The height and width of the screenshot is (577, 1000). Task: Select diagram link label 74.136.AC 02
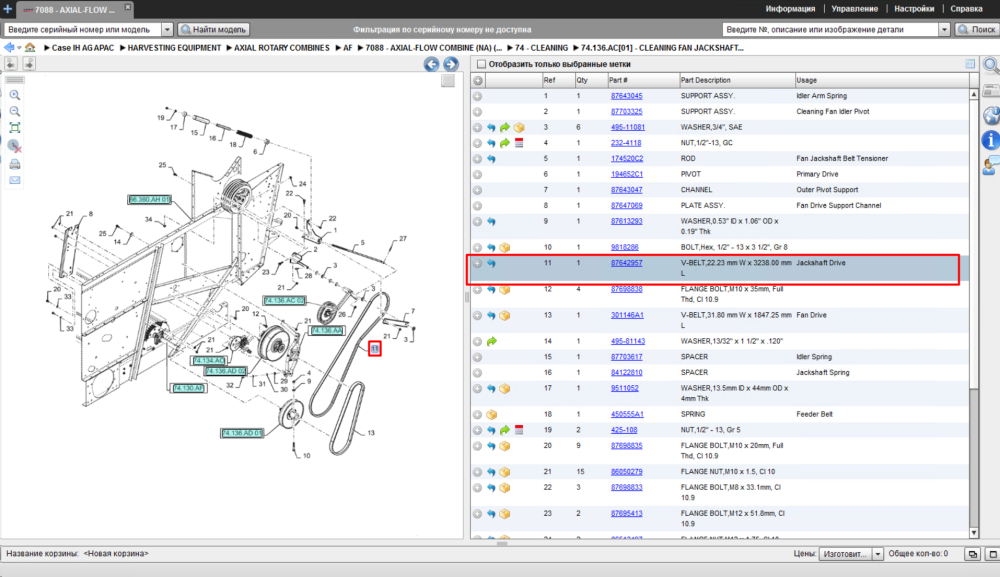coord(284,300)
